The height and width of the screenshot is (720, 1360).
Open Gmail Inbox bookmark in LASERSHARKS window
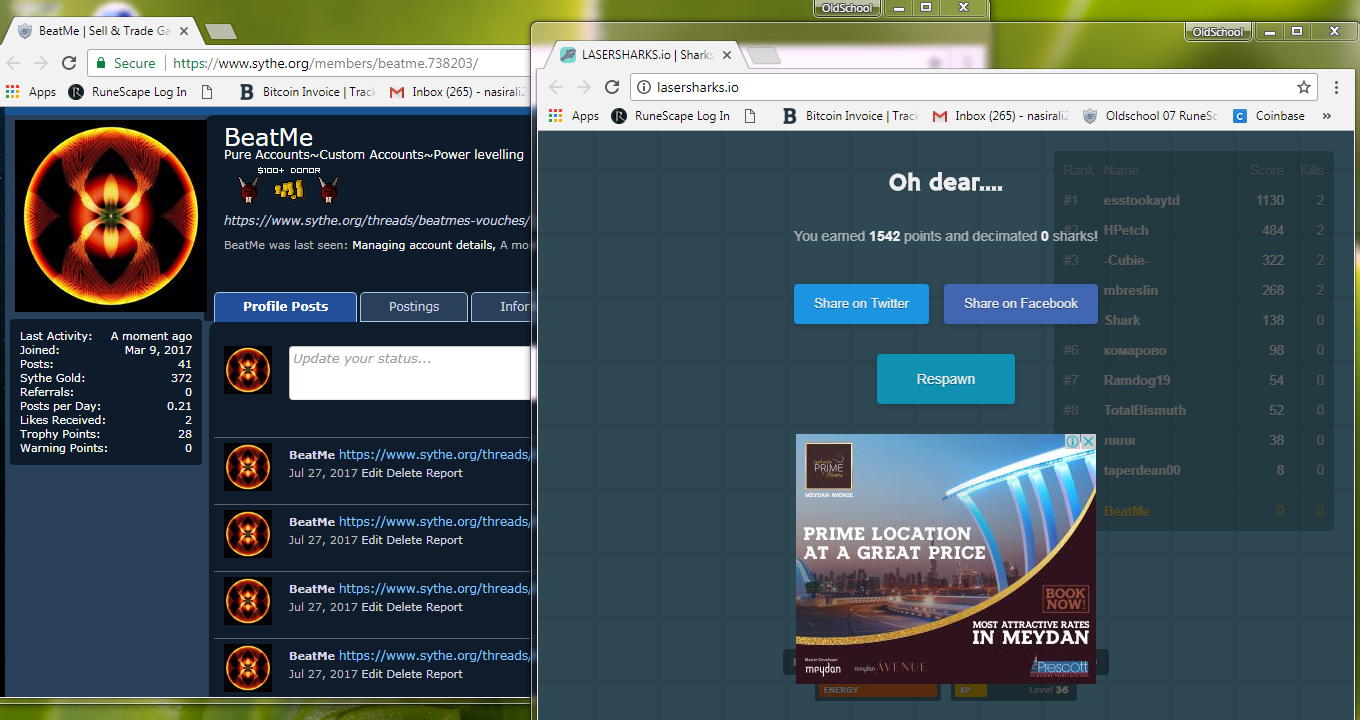click(x=1000, y=116)
